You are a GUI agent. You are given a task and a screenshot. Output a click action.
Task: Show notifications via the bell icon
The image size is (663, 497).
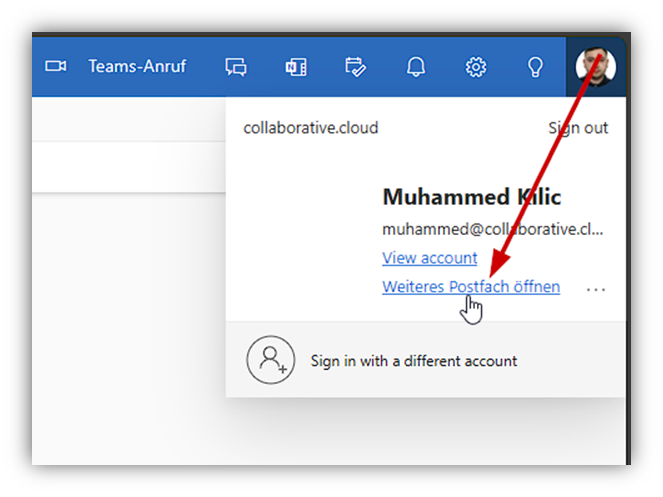[415, 67]
